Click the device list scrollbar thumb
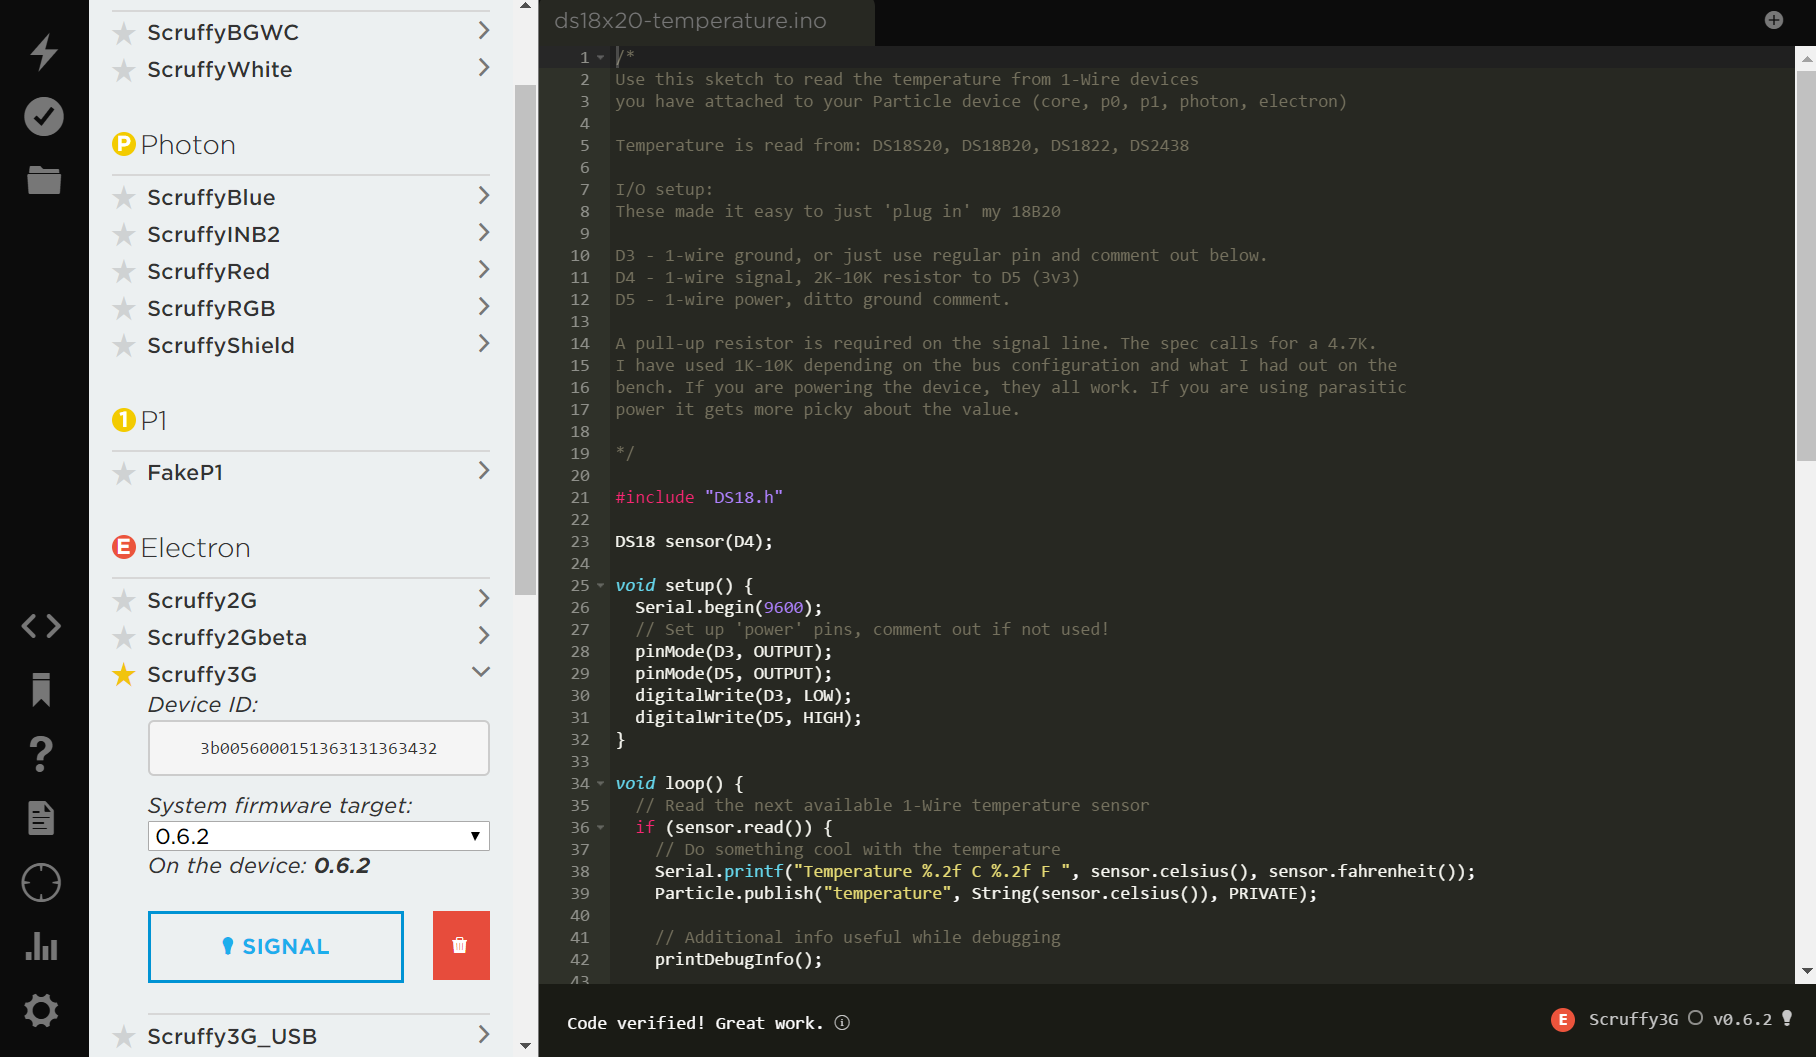The width and height of the screenshot is (1816, 1057). point(525,340)
